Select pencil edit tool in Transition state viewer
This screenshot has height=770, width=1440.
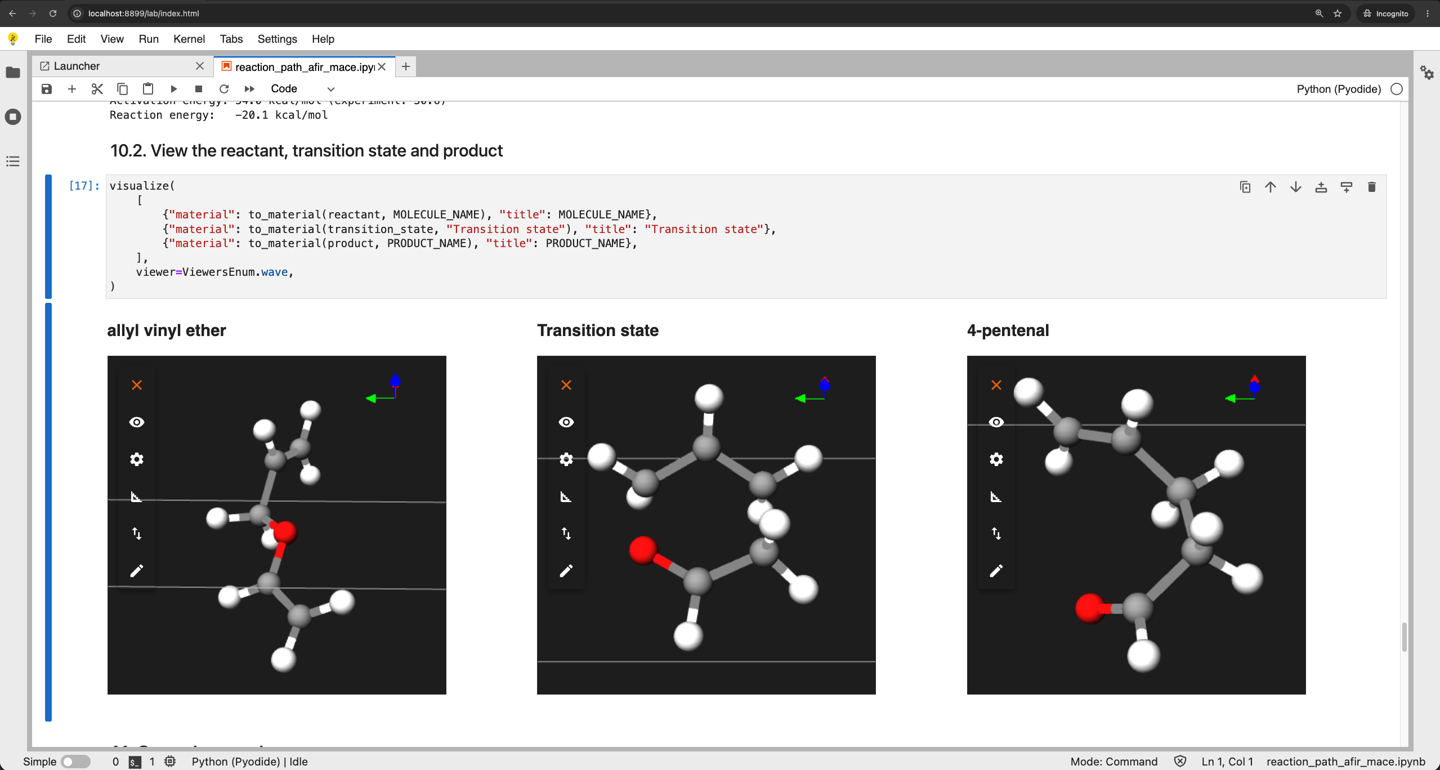click(x=566, y=571)
